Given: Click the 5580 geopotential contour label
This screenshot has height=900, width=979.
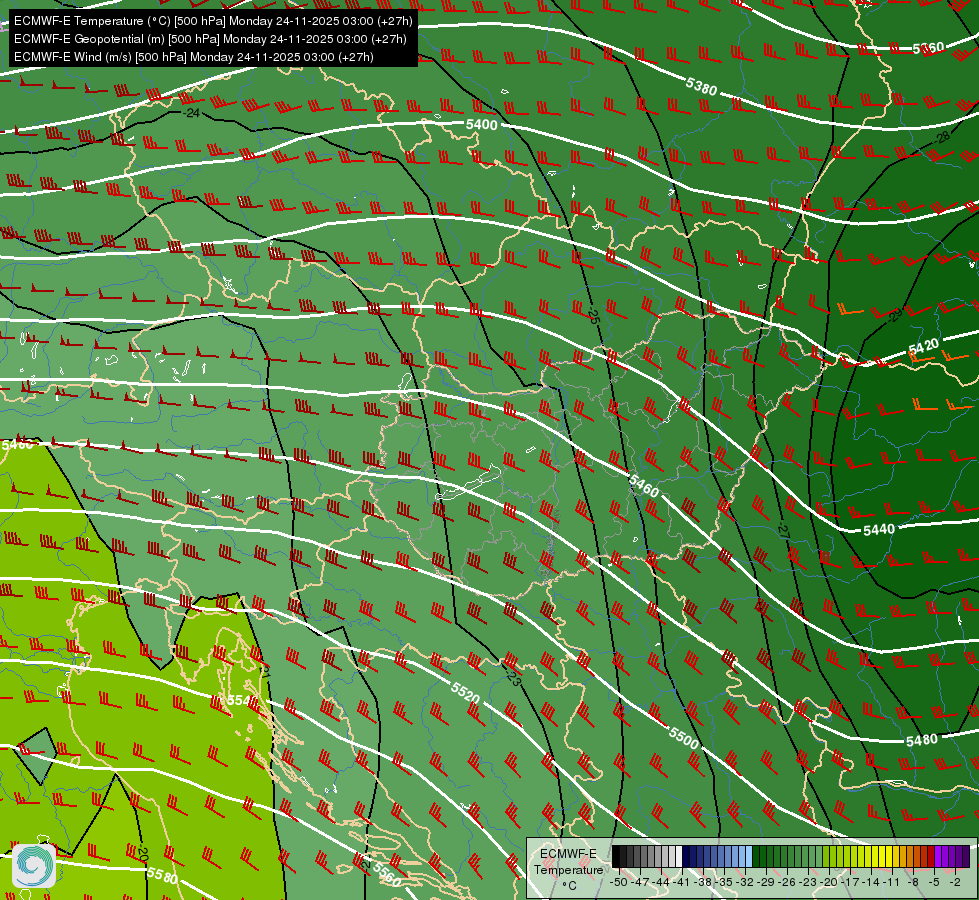Looking at the screenshot, I should pos(162,875).
